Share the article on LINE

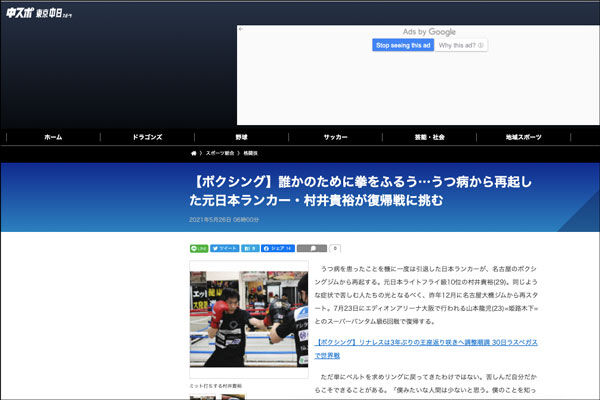(199, 248)
